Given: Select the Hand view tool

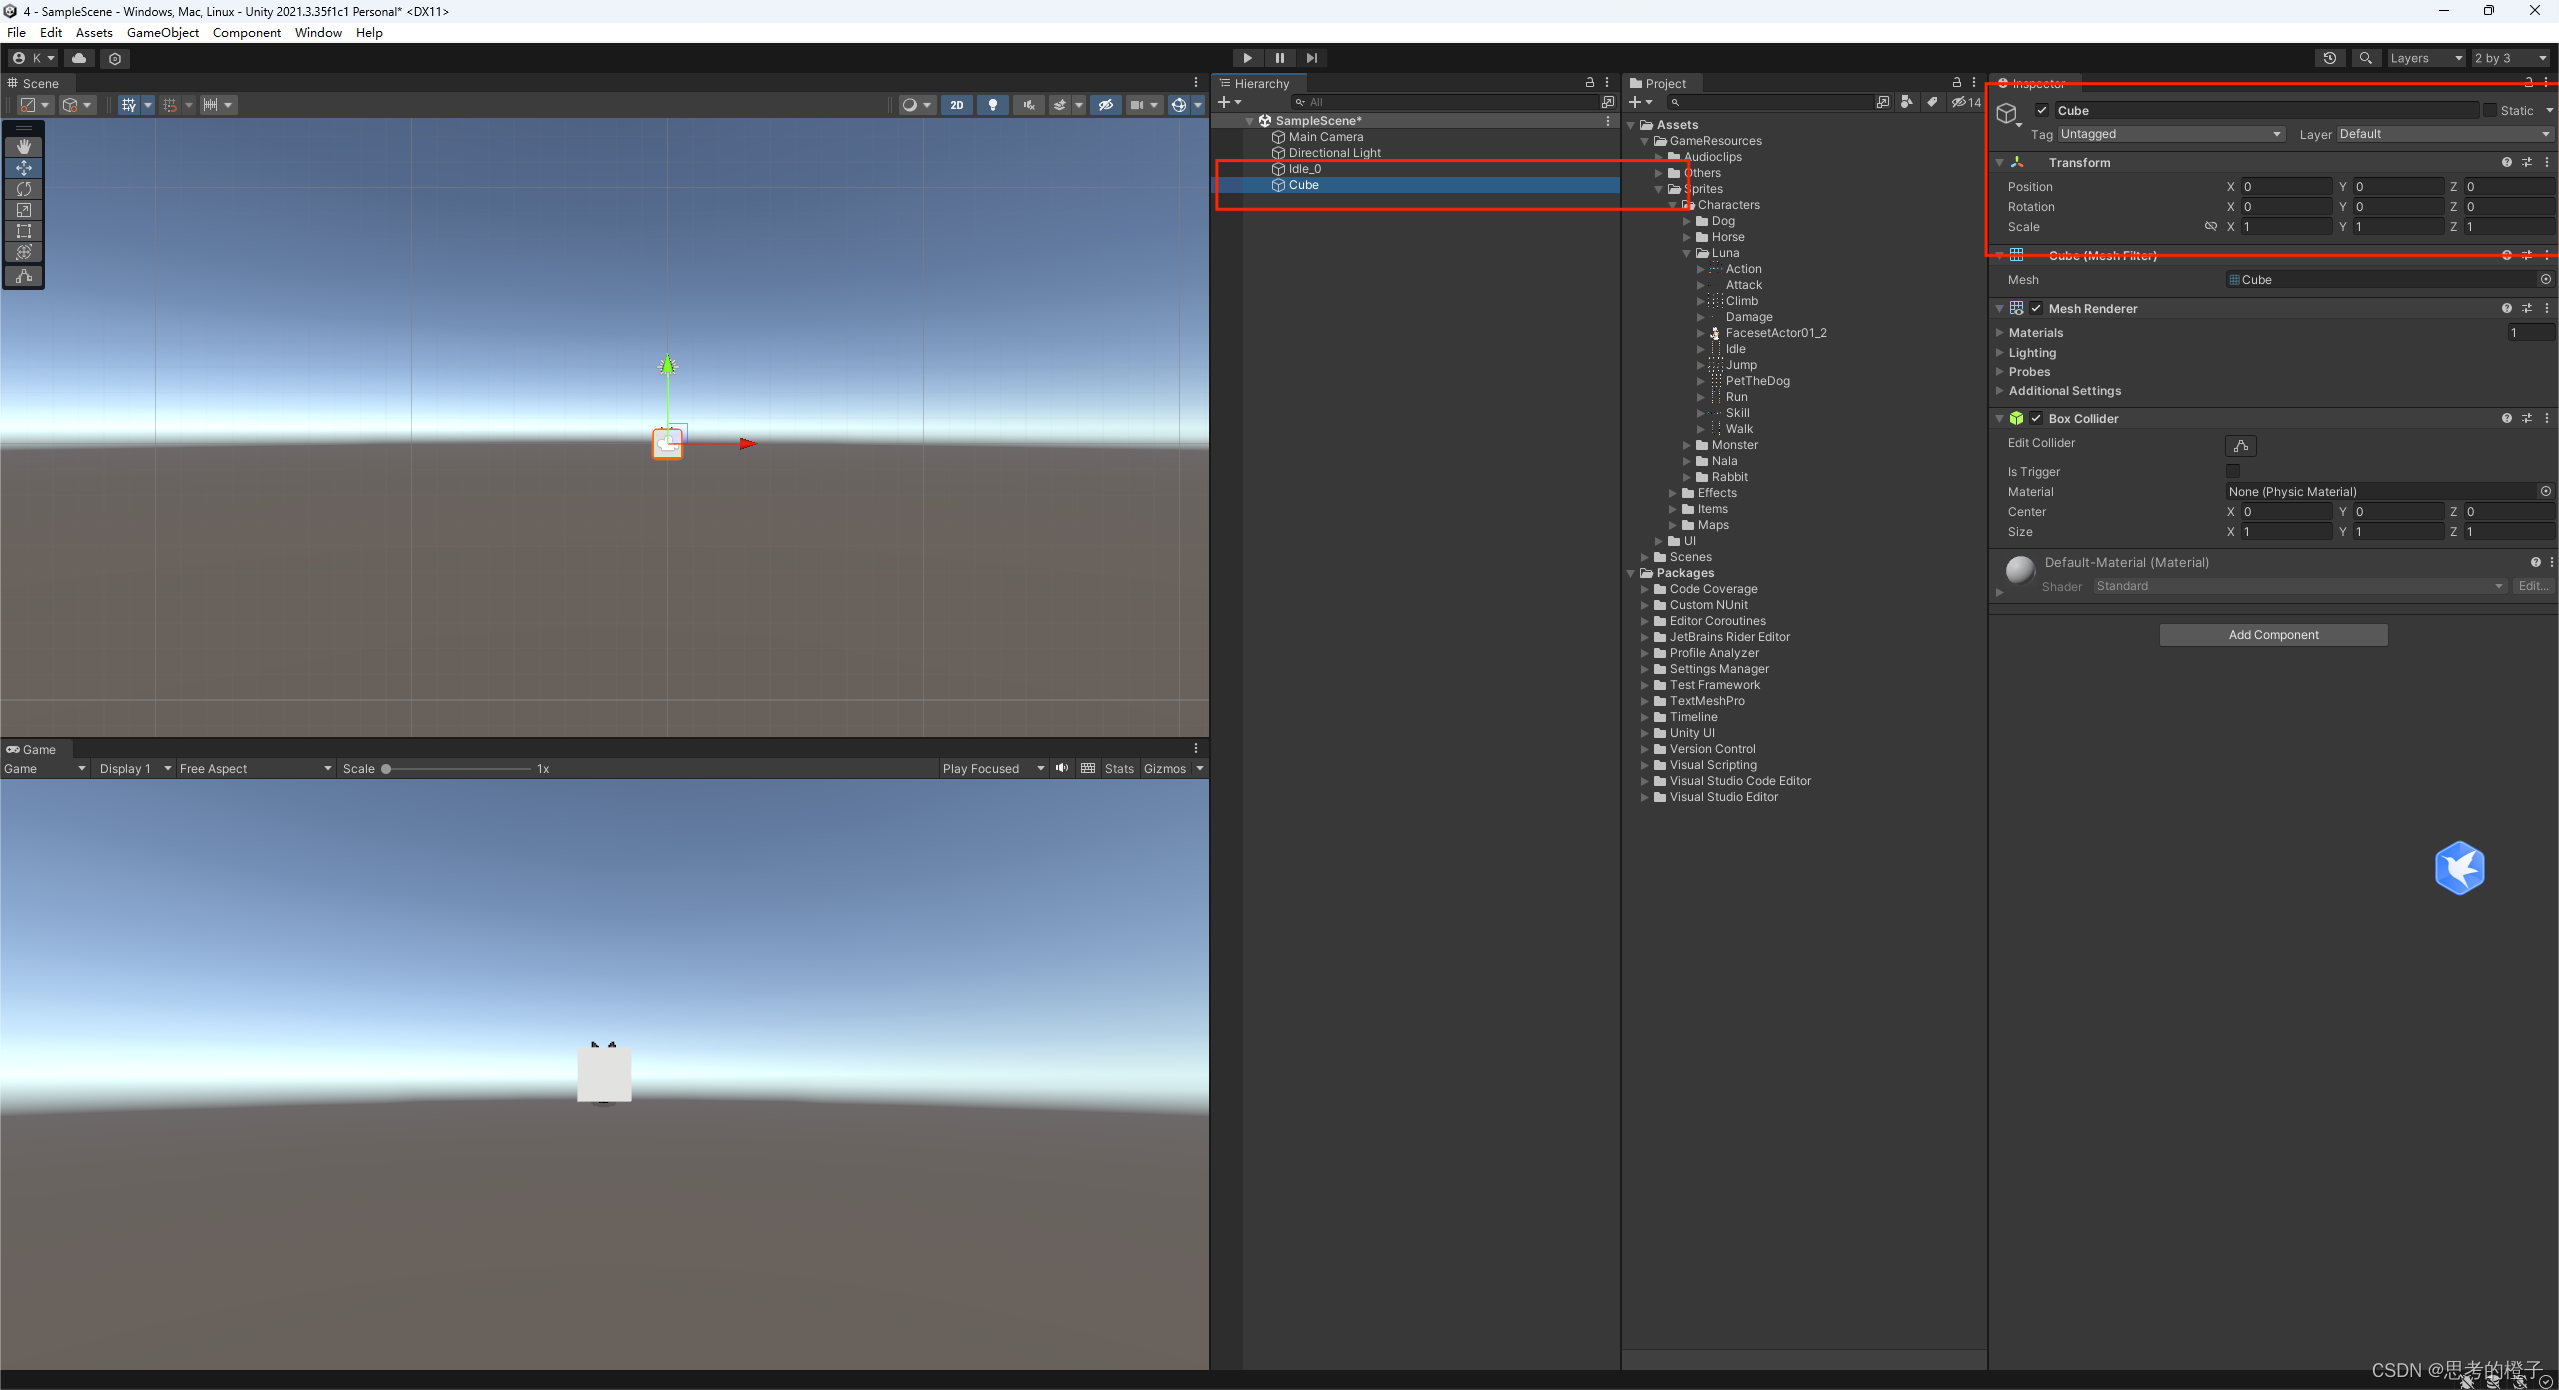Looking at the screenshot, I should (x=24, y=146).
